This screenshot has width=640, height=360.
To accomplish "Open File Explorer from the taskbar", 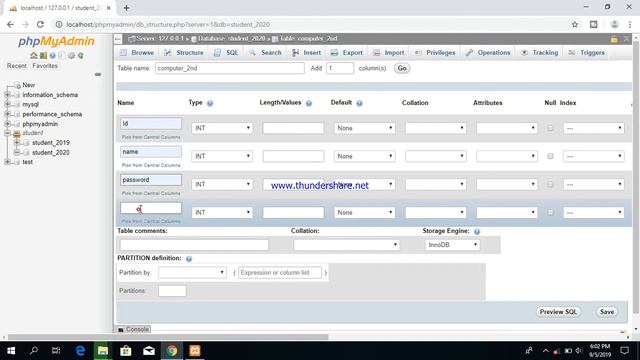I will [x=103, y=351].
